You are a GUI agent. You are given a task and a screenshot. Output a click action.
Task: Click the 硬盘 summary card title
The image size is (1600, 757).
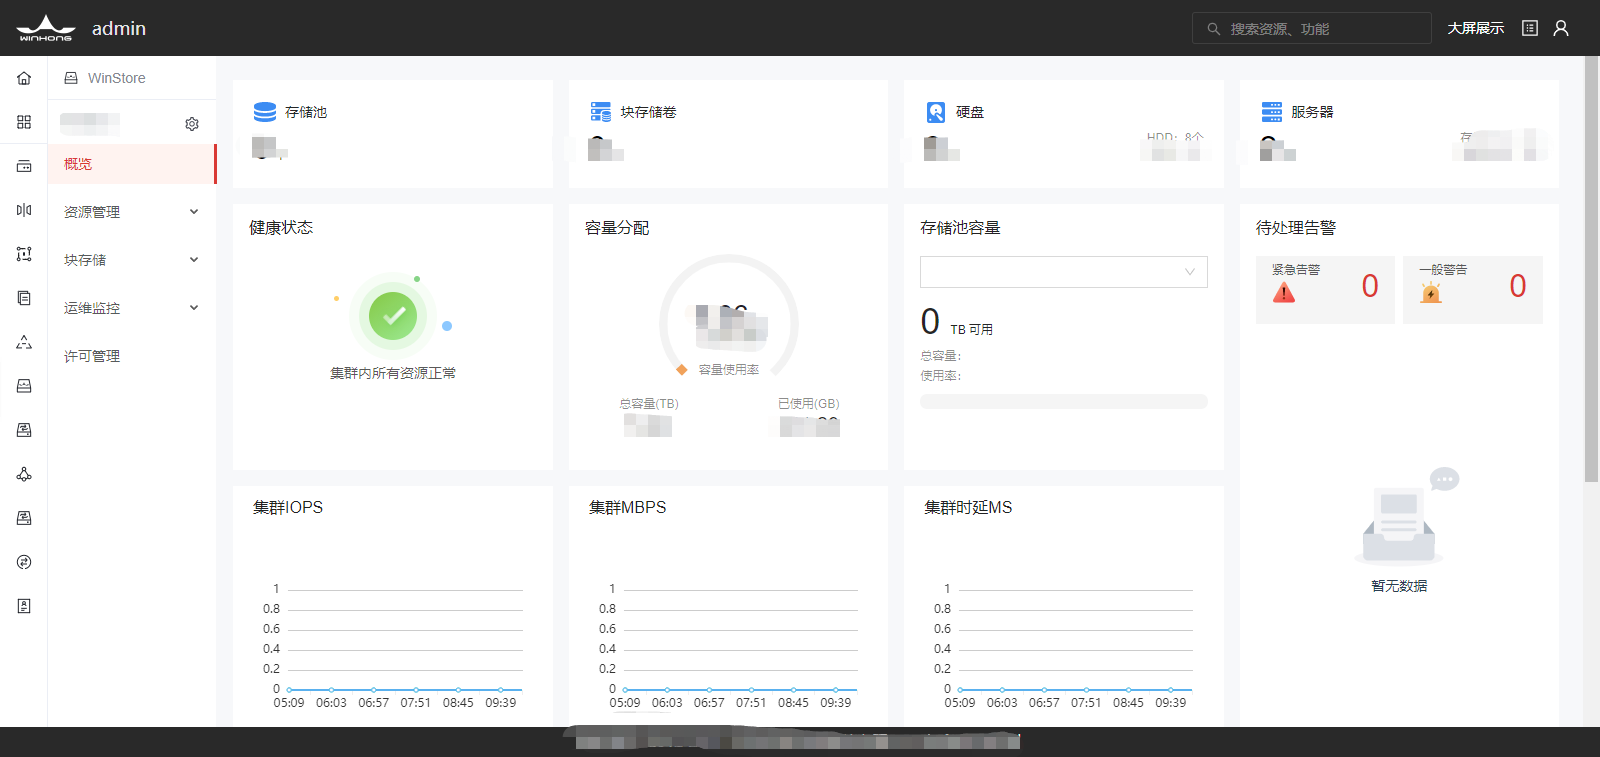970,112
